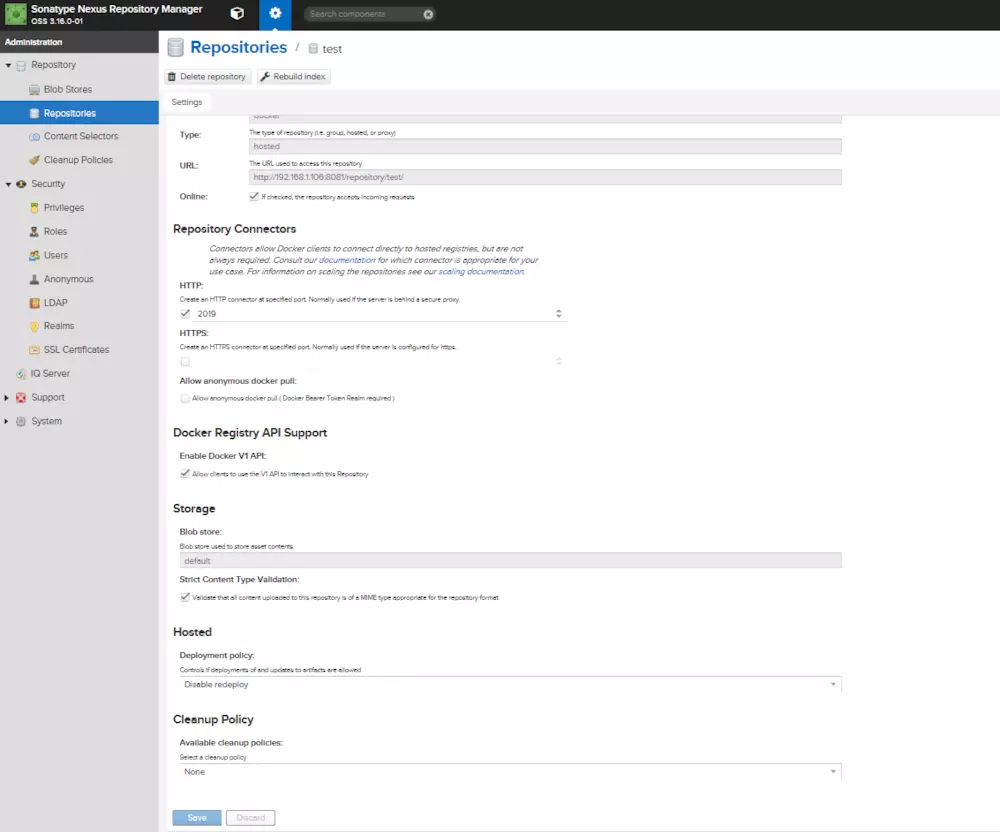
Task: Toggle the HTTP connector checkbox
Action: click(x=185, y=314)
